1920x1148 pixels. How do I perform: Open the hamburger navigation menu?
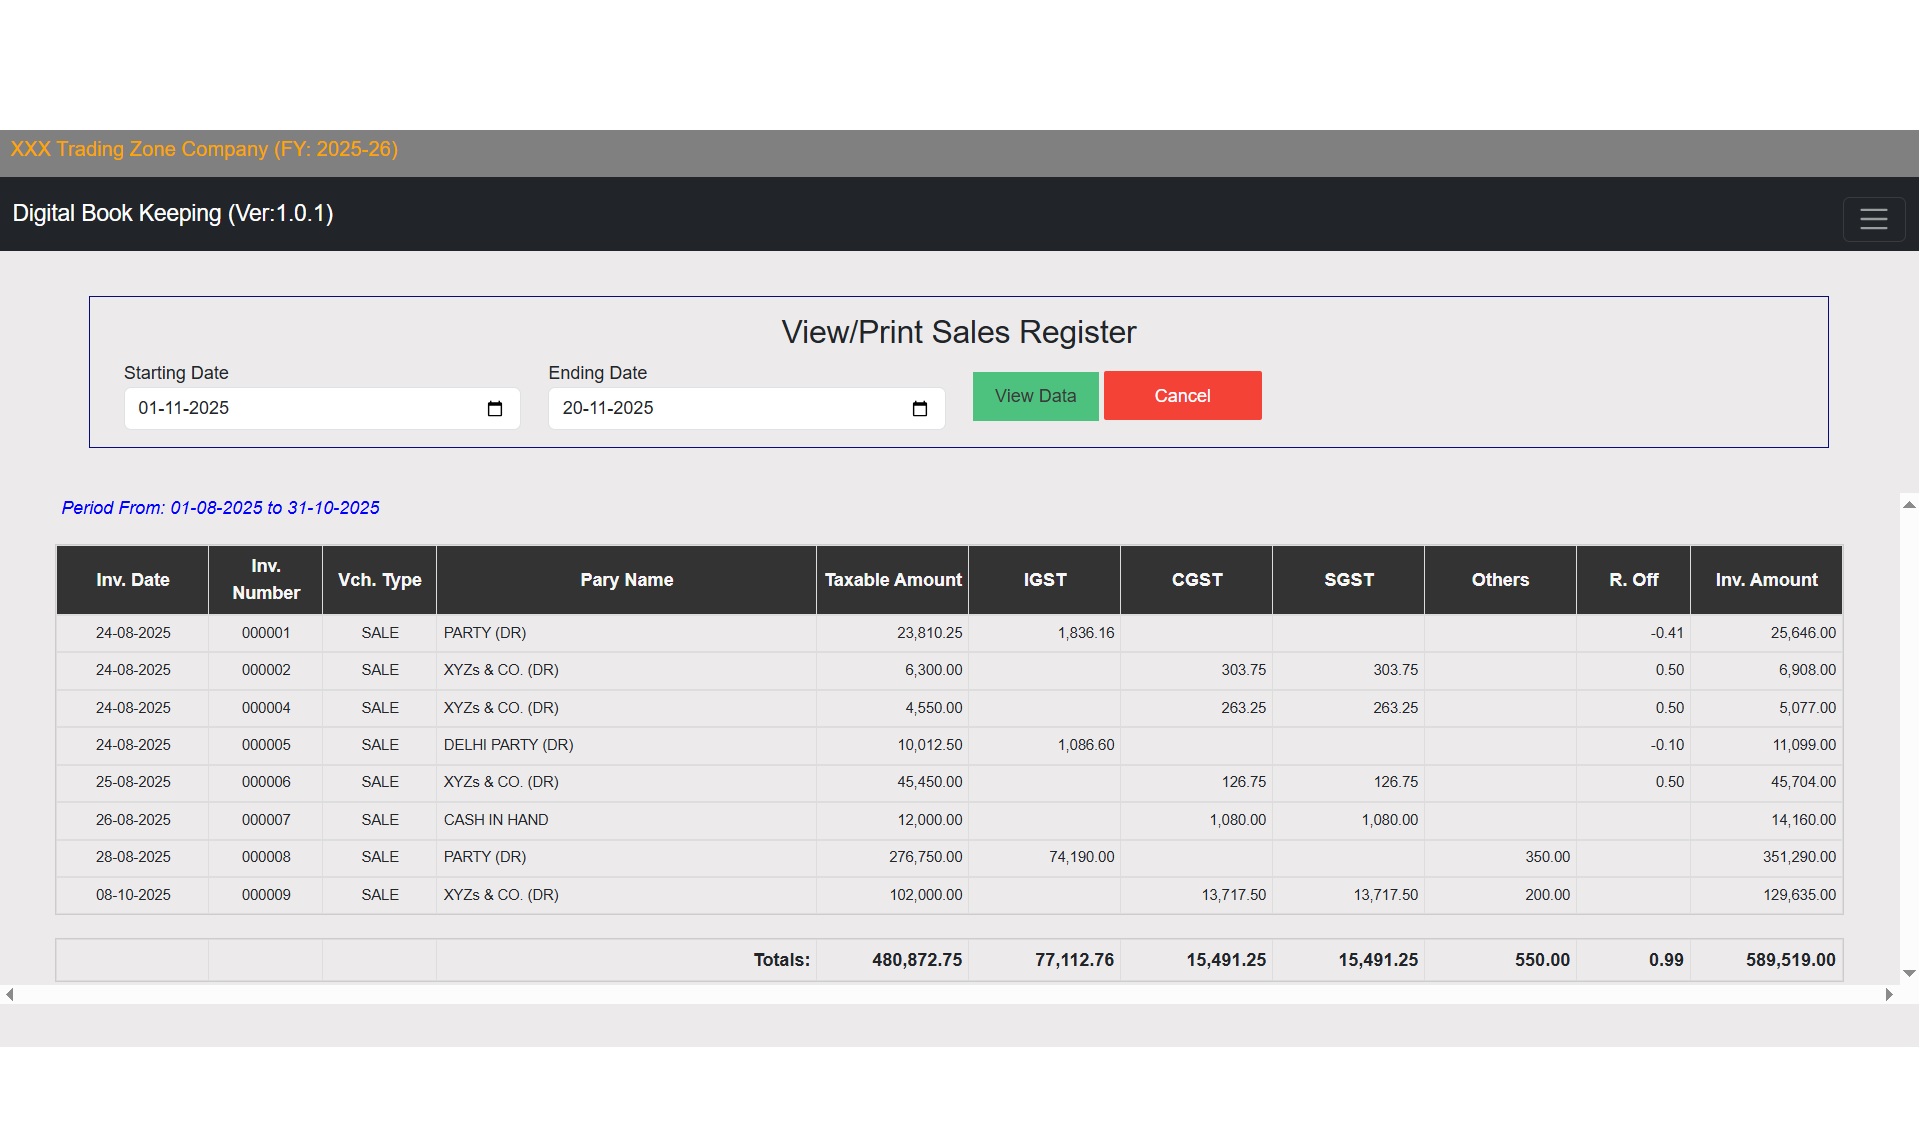tap(1873, 219)
